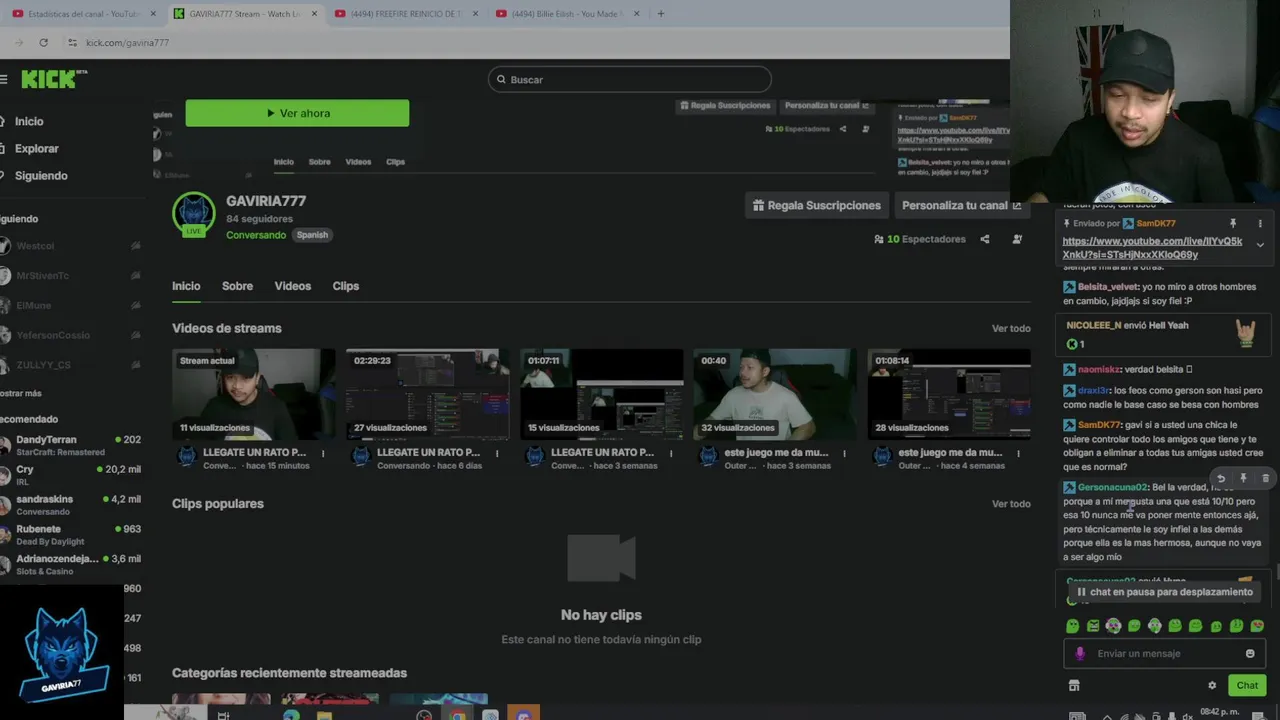The width and height of the screenshot is (1280, 720).
Task: Open recommended channel Cry
Action: (x=70, y=475)
